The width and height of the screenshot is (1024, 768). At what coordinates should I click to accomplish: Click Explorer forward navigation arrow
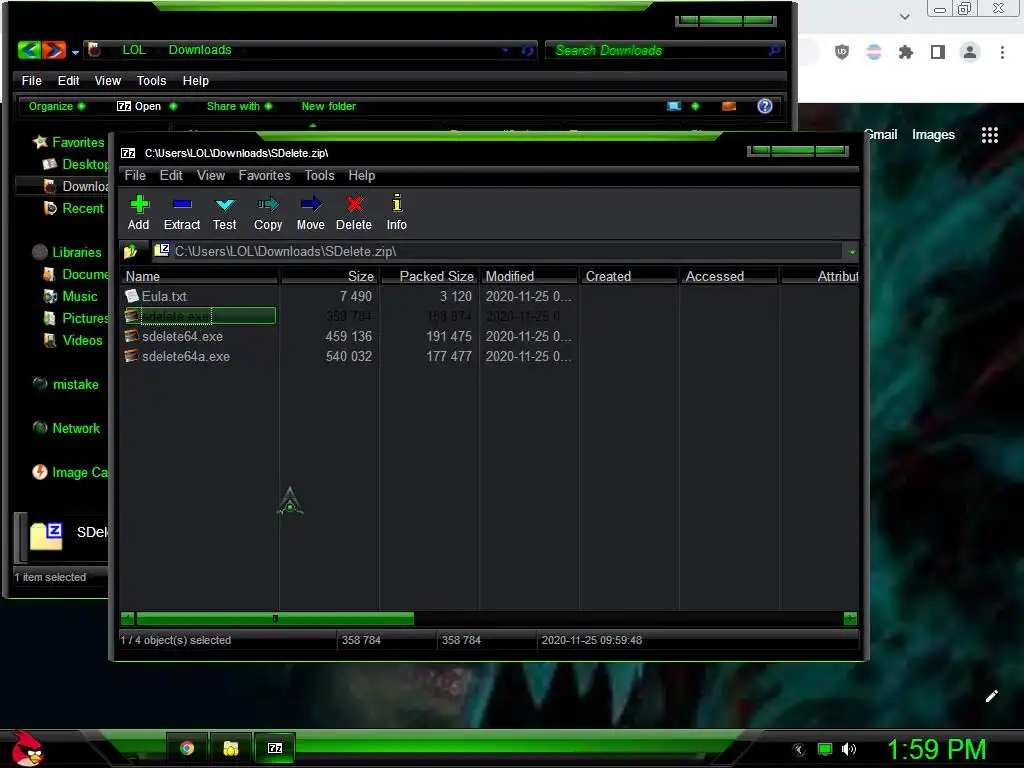coord(54,50)
